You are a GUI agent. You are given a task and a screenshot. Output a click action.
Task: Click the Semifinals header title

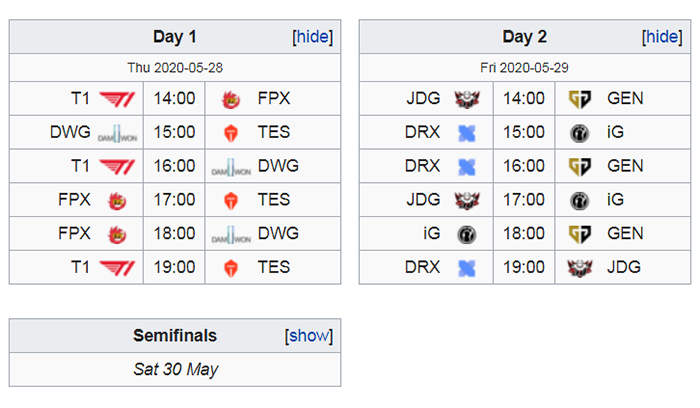coord(175,336)
